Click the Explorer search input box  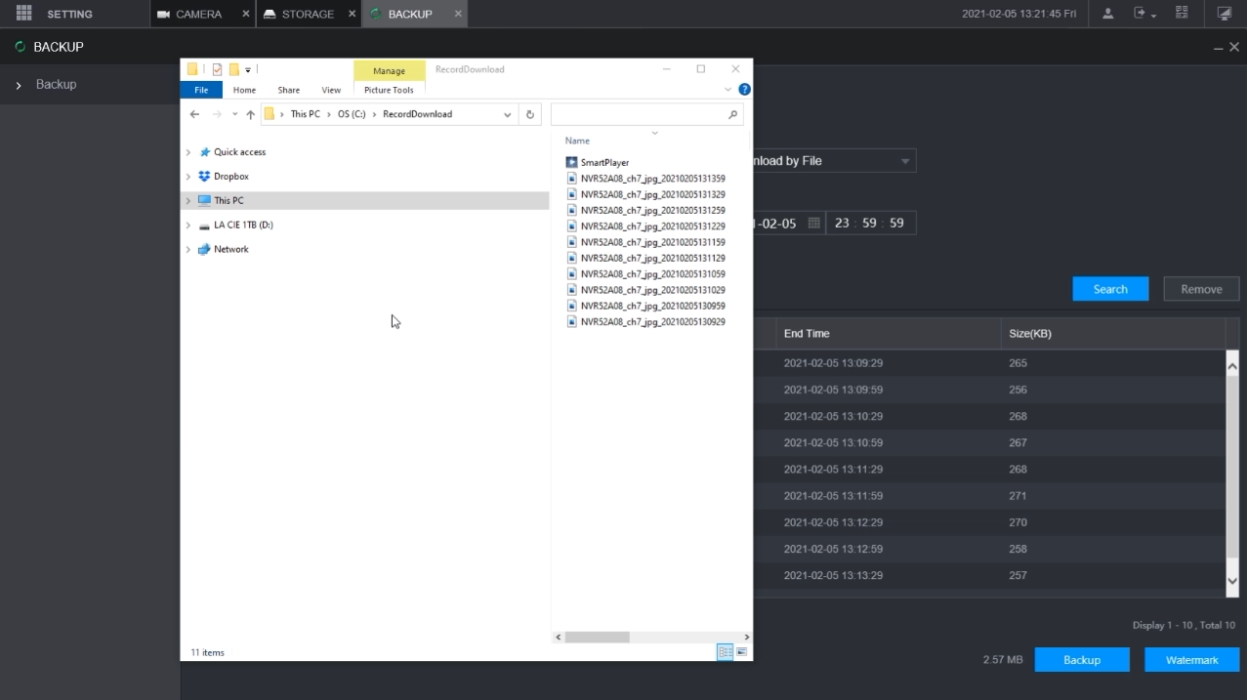(x=638, y=114)
